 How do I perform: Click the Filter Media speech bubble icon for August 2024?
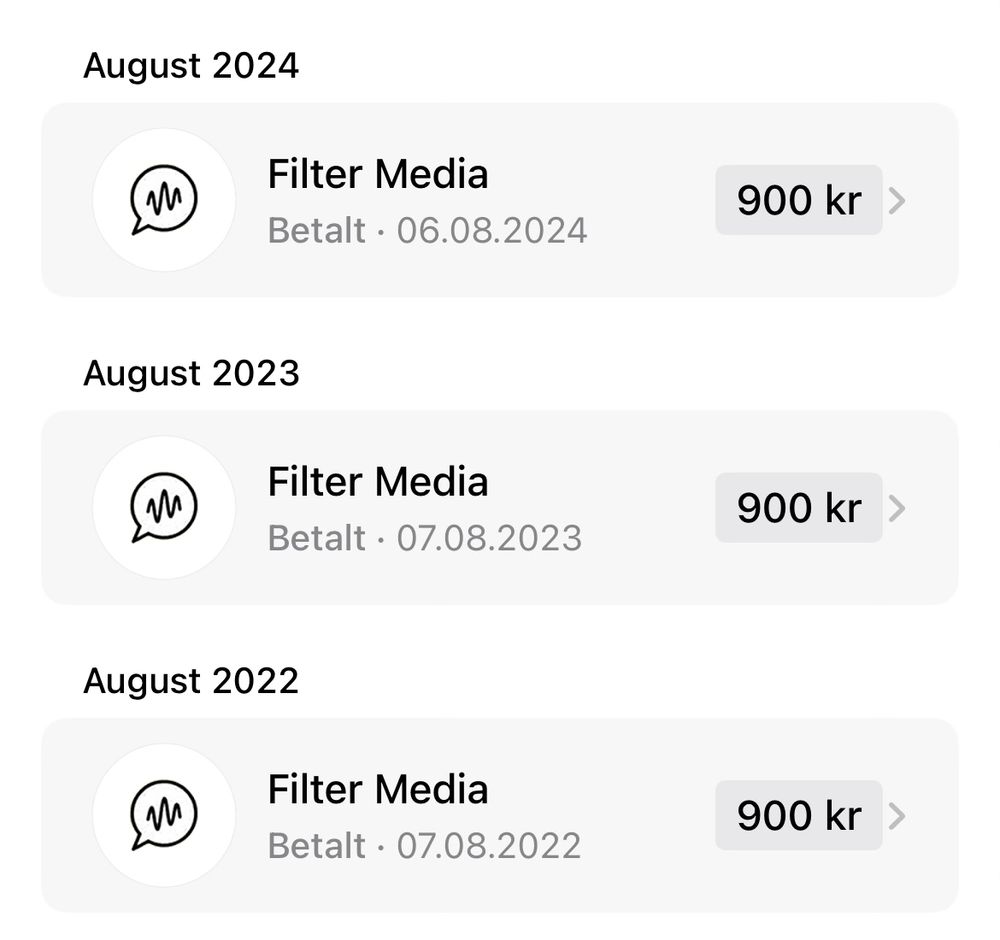coord(164,200)
